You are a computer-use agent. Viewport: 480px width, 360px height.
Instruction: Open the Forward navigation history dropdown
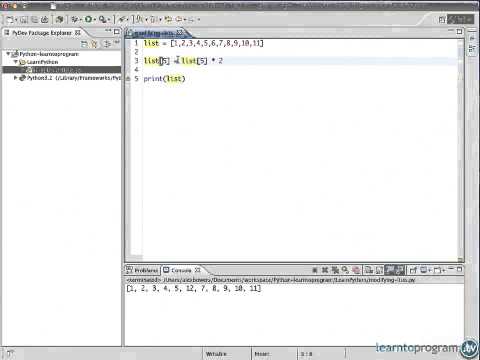pos(199,20)
